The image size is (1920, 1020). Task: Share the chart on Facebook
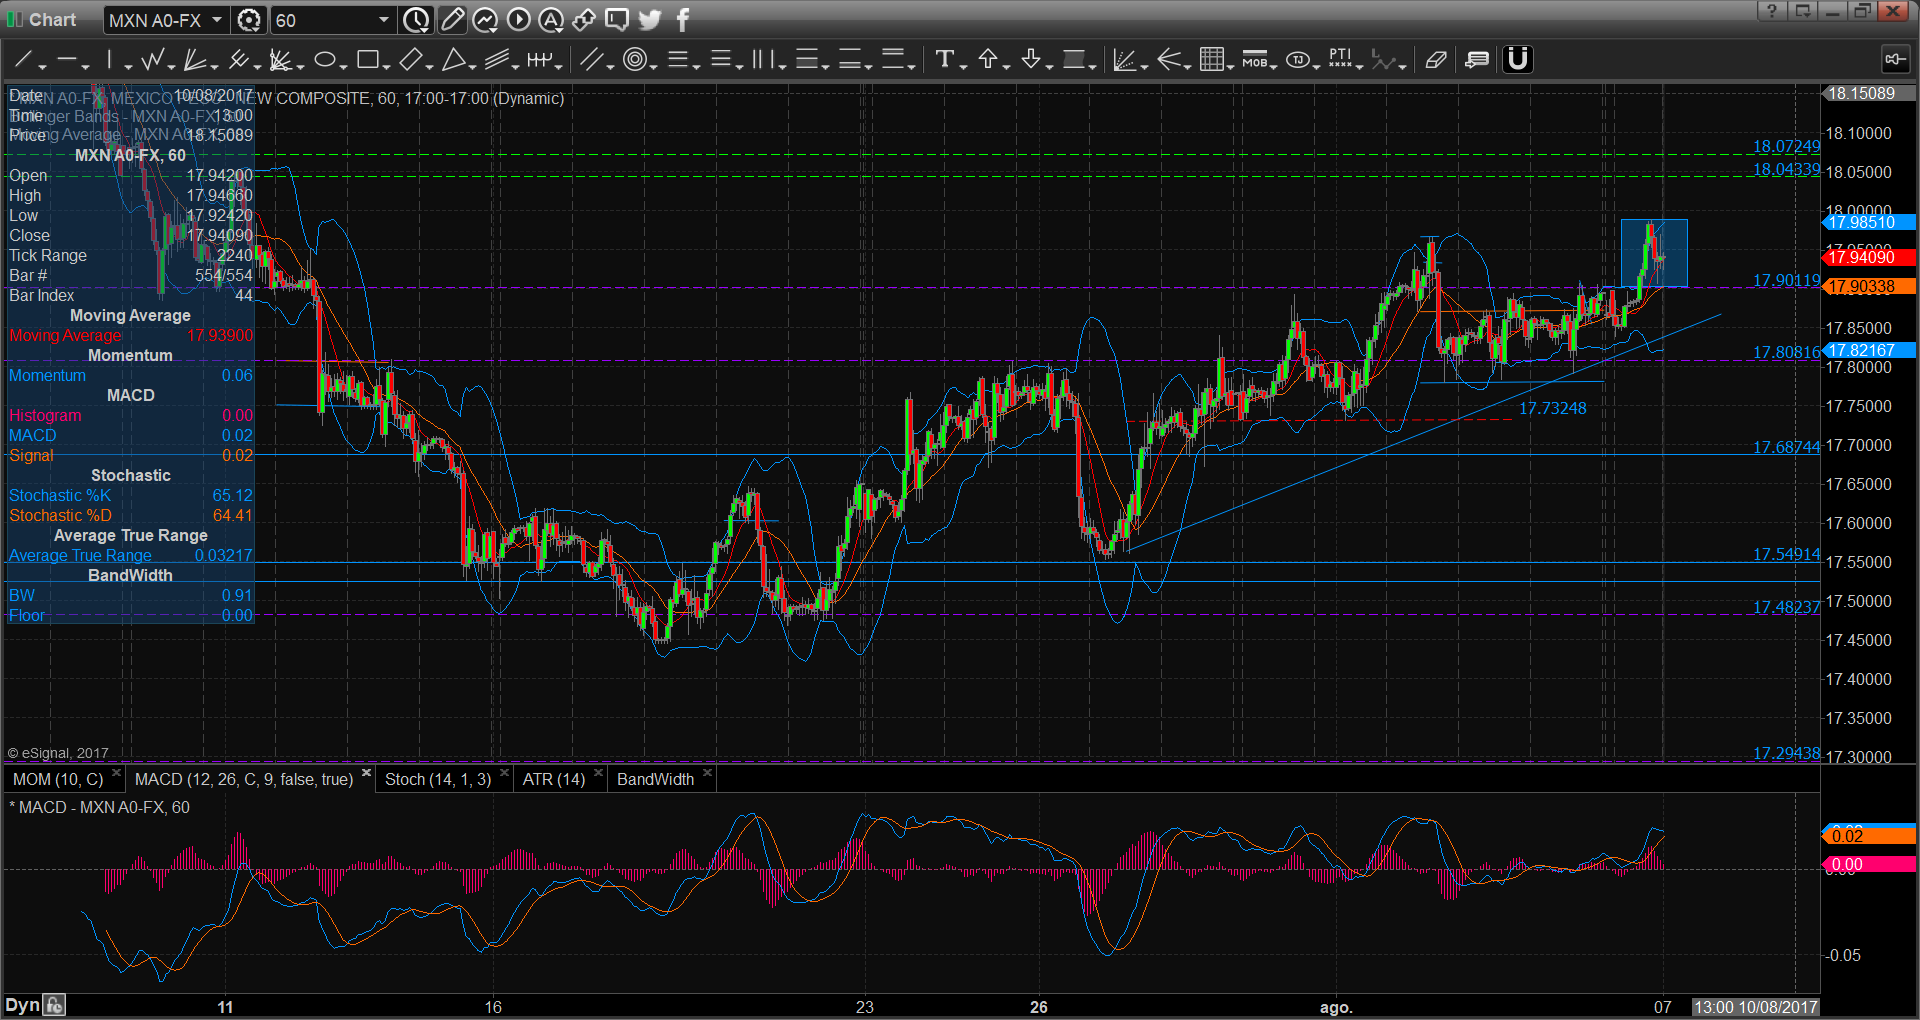click(x=683, y=19)
